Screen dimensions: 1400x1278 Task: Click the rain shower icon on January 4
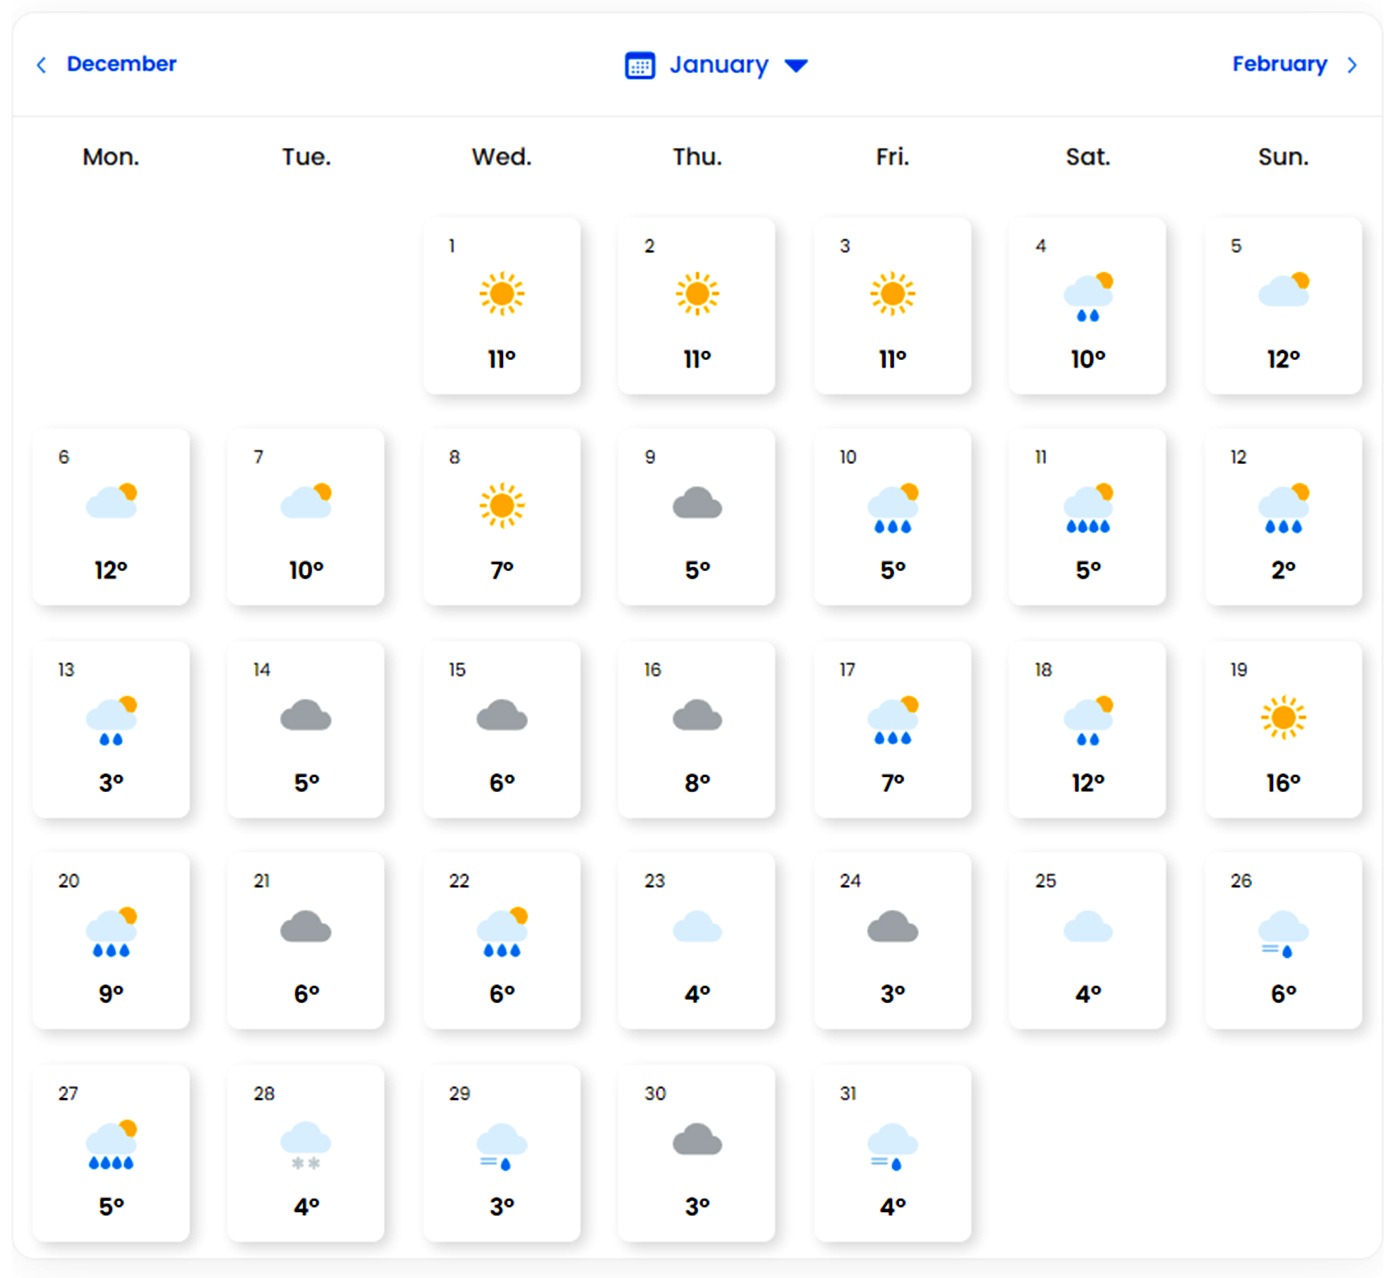(1088, 296)
